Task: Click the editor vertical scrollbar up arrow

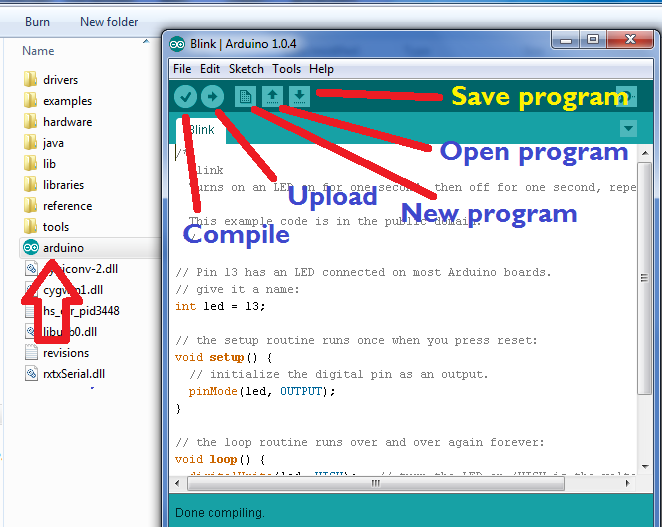Action: pos(645,153)
